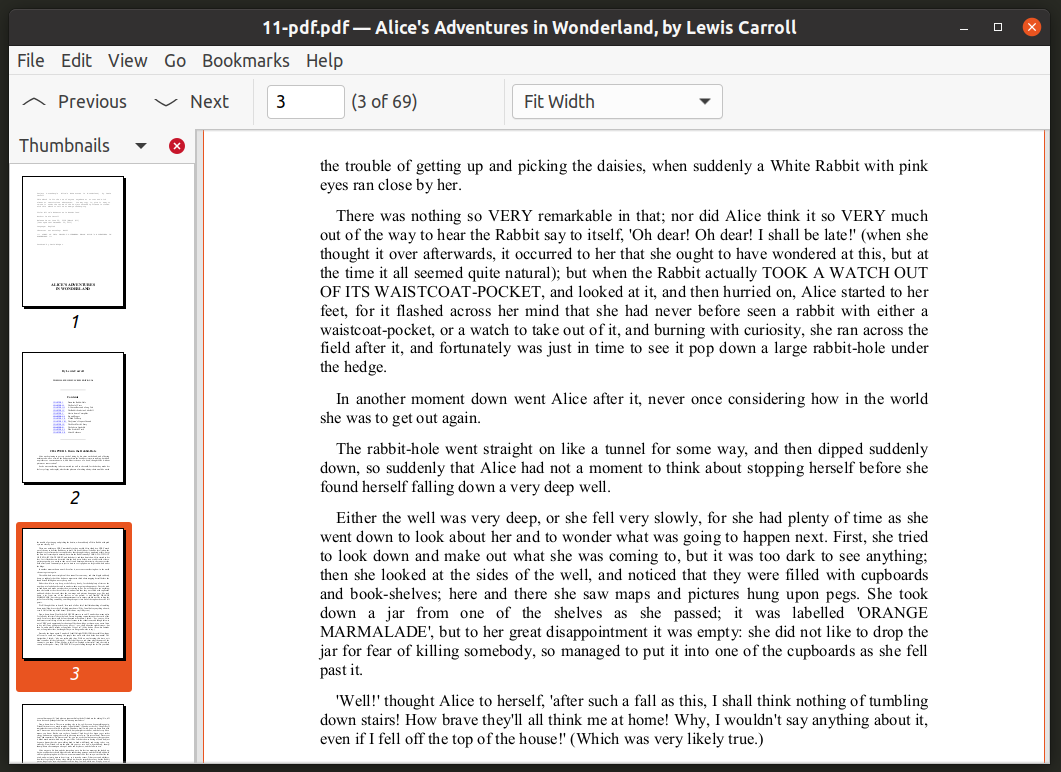
Task: Select the partially visible page 4 thumbnail
Action: (74, 733)
